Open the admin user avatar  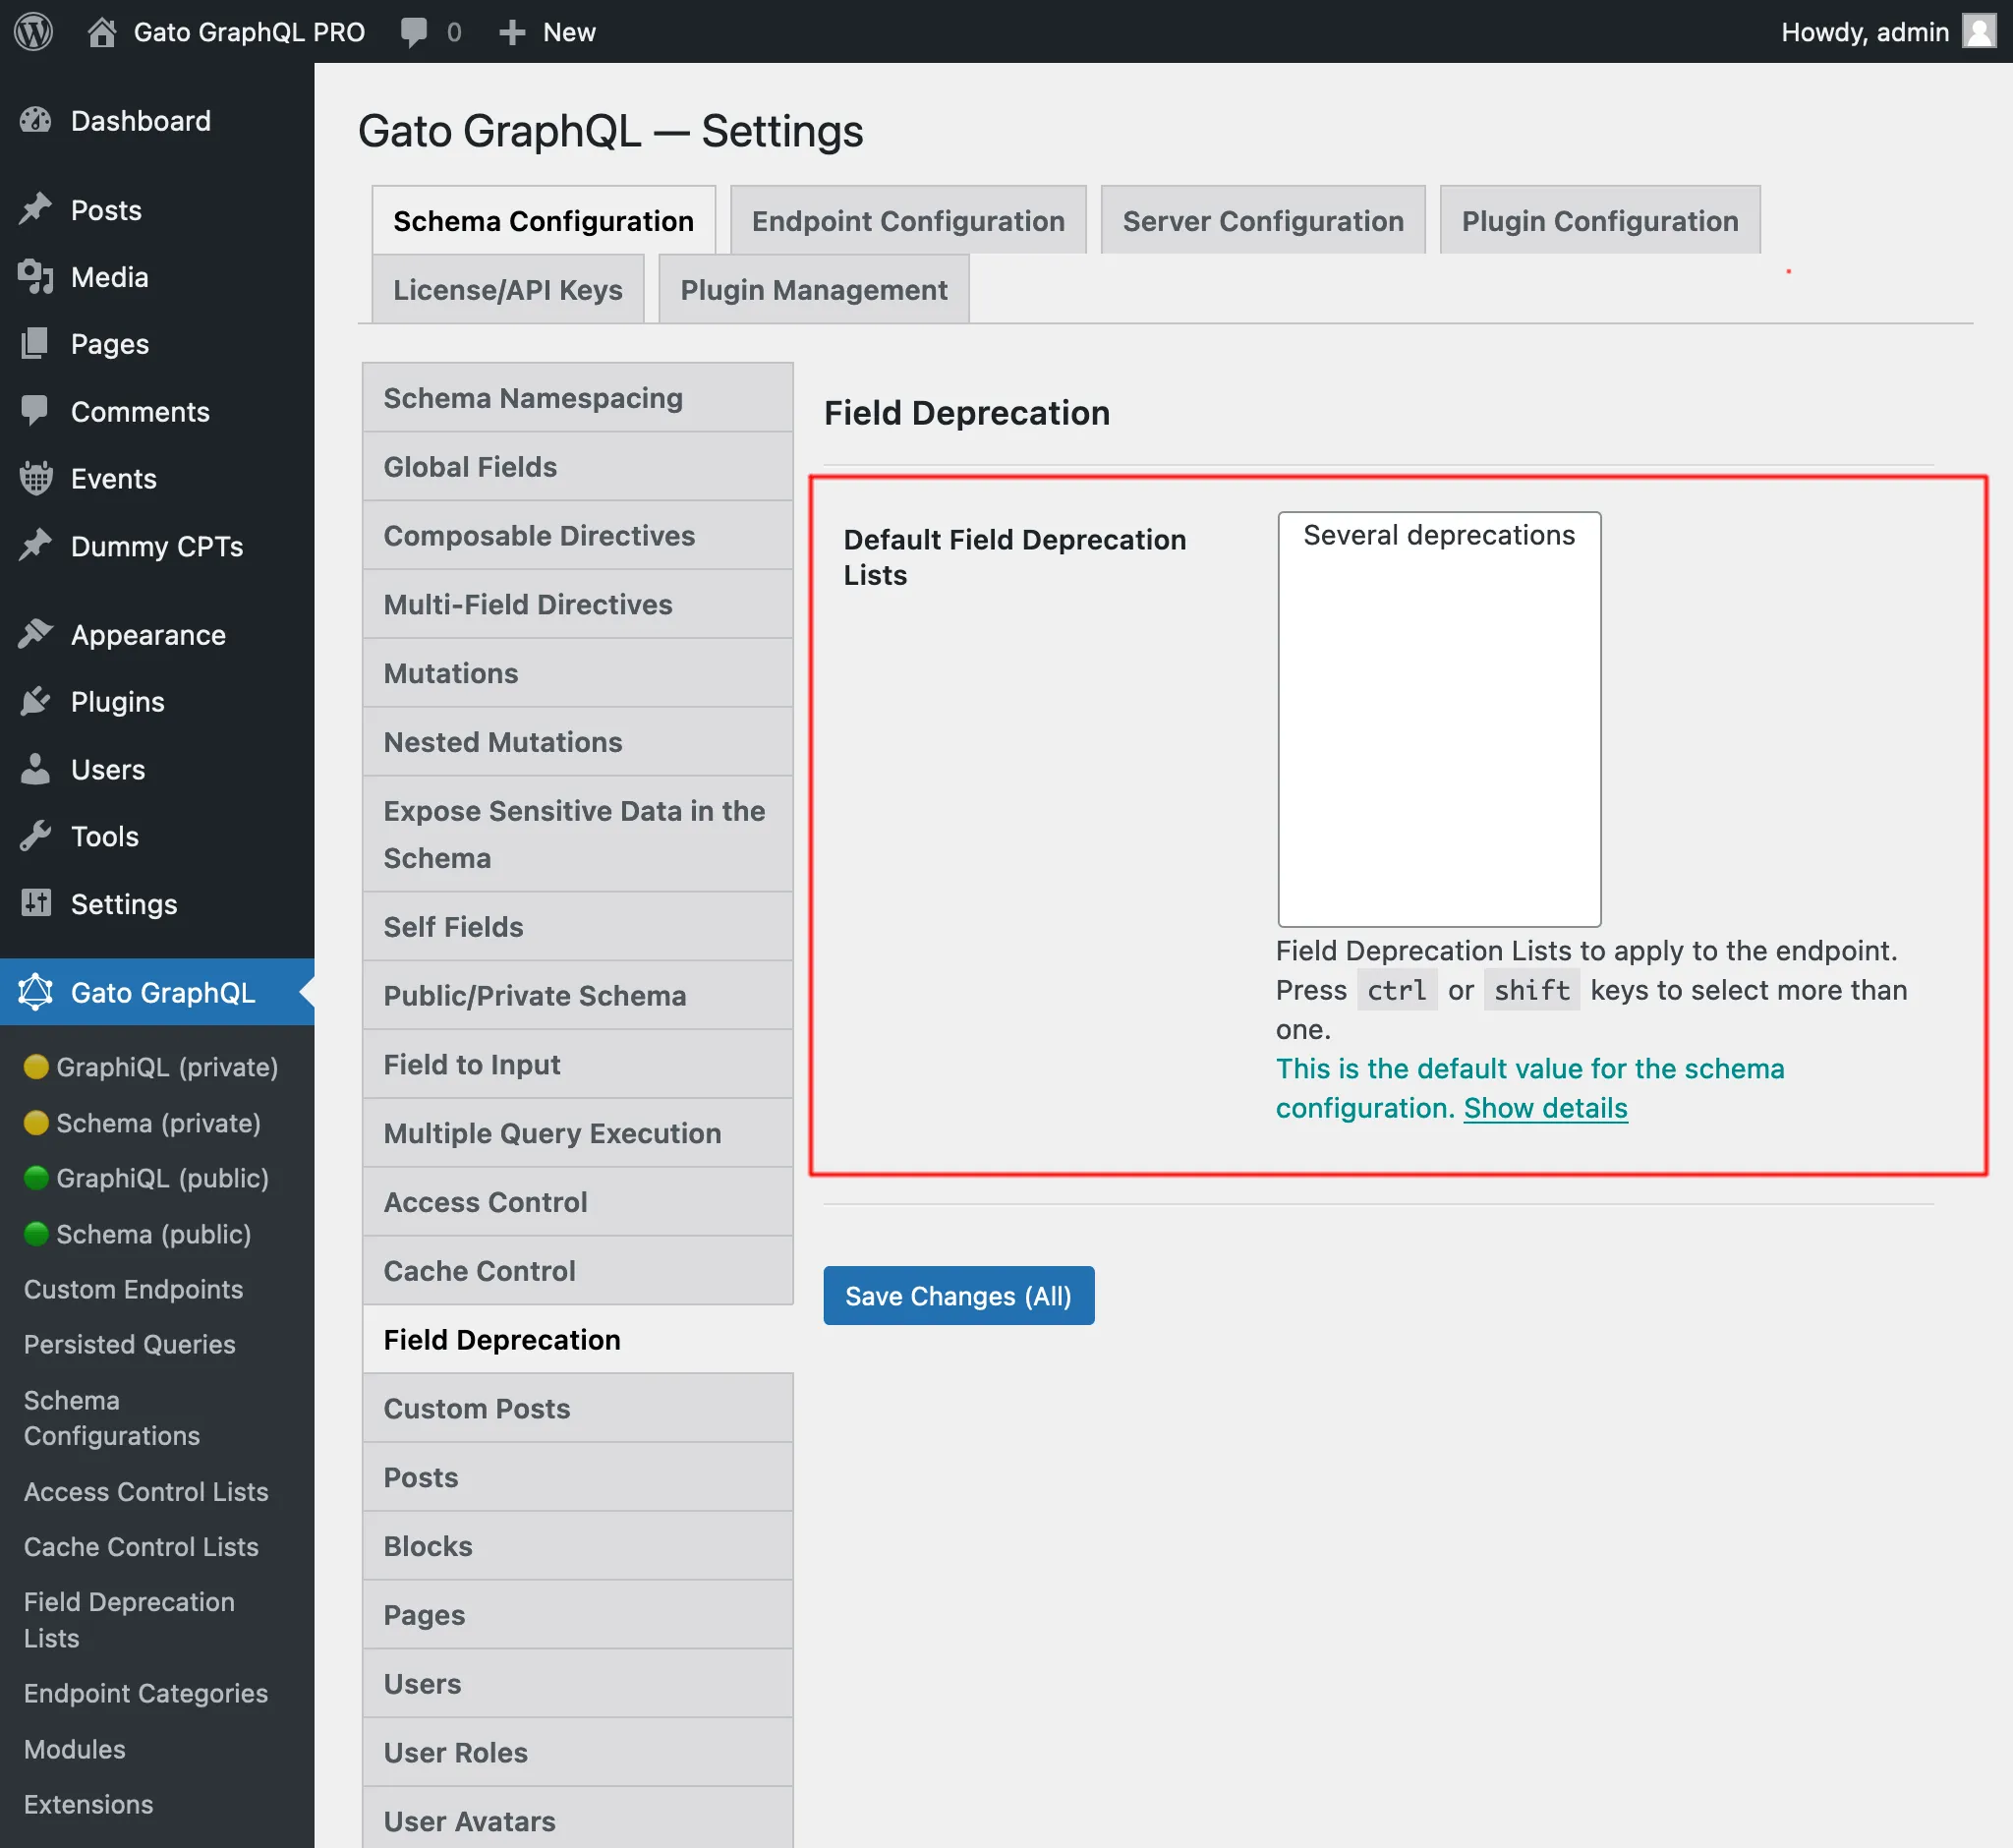coord(1979,31)
